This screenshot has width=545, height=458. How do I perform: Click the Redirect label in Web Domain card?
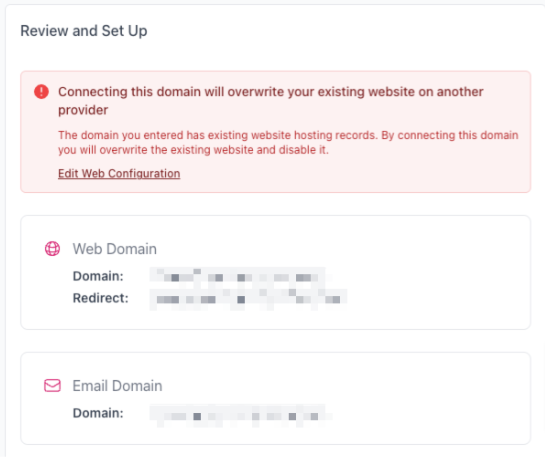coord(100,298)
